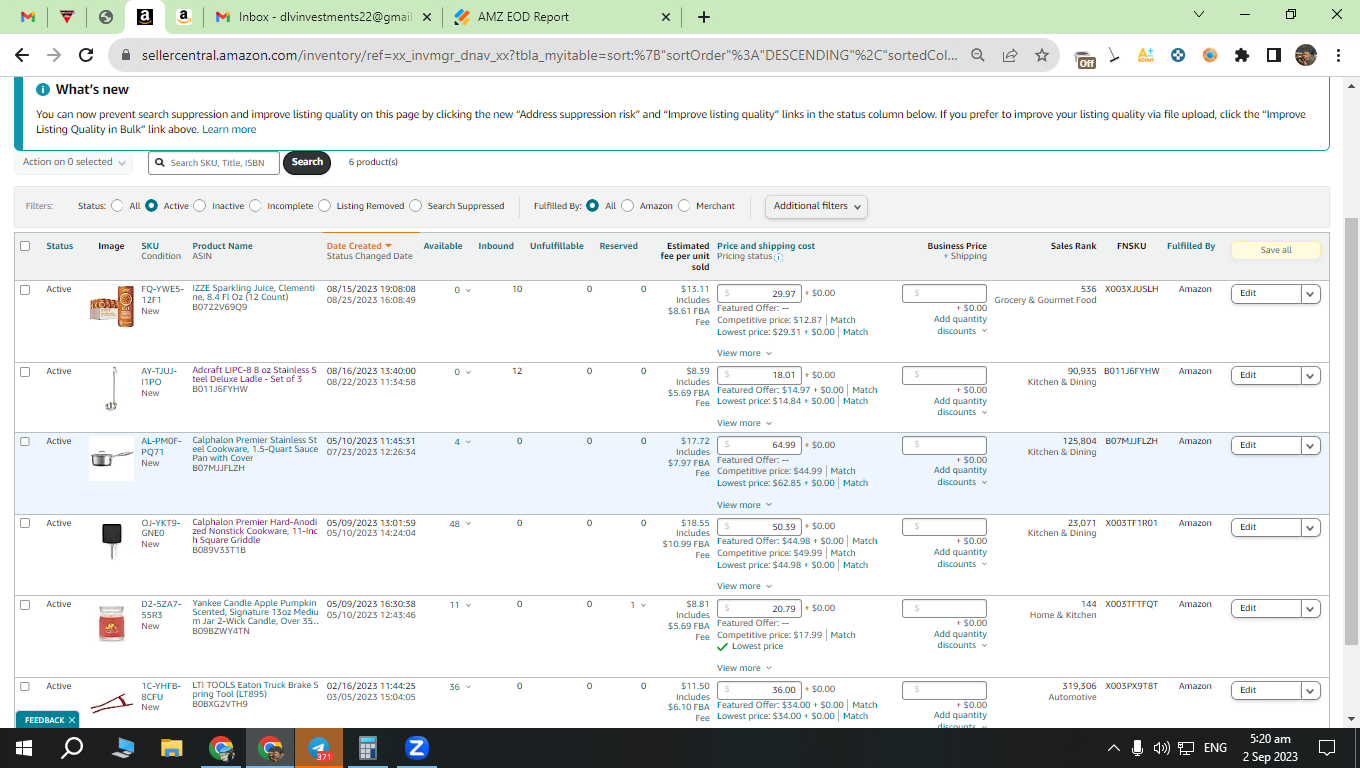
Task: Open the Learn more link
Action: pos(229,130)
